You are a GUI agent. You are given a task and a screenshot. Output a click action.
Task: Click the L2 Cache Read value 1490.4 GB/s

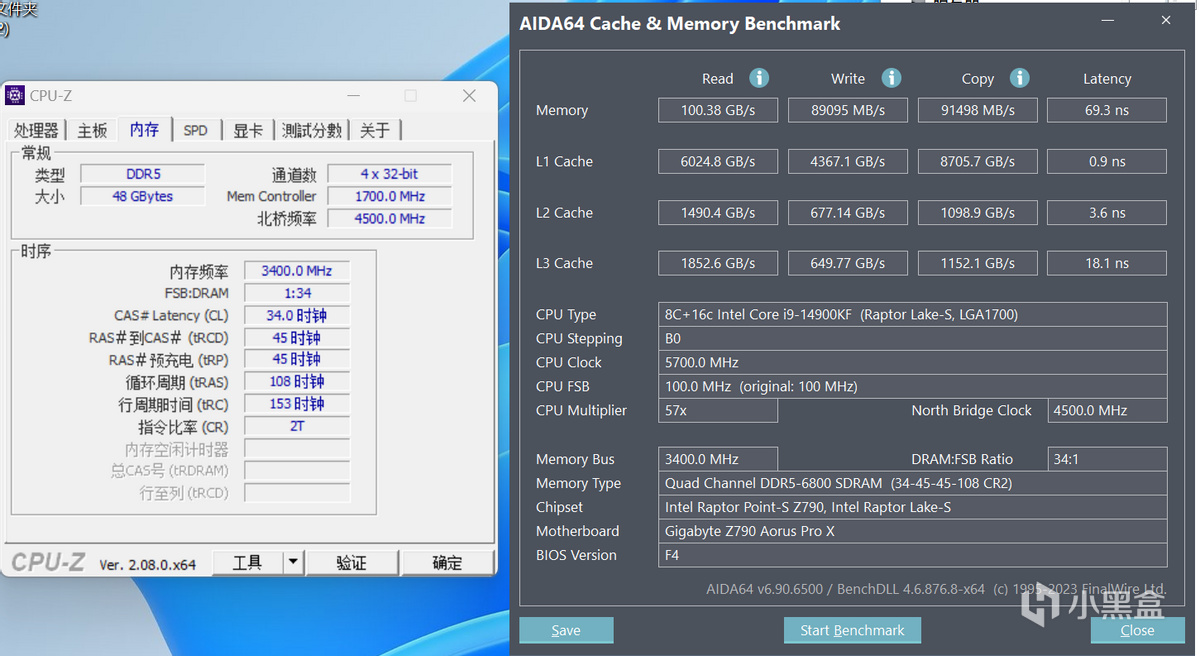718,212
